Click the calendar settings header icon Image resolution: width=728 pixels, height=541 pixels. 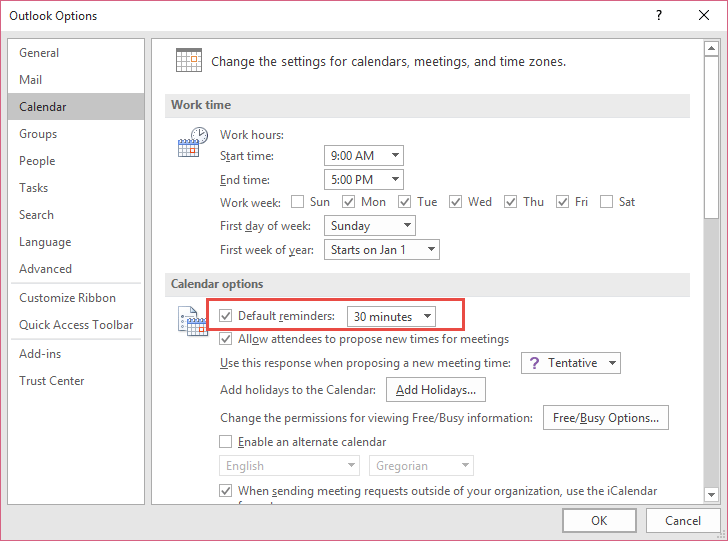[x=188, y=60]
